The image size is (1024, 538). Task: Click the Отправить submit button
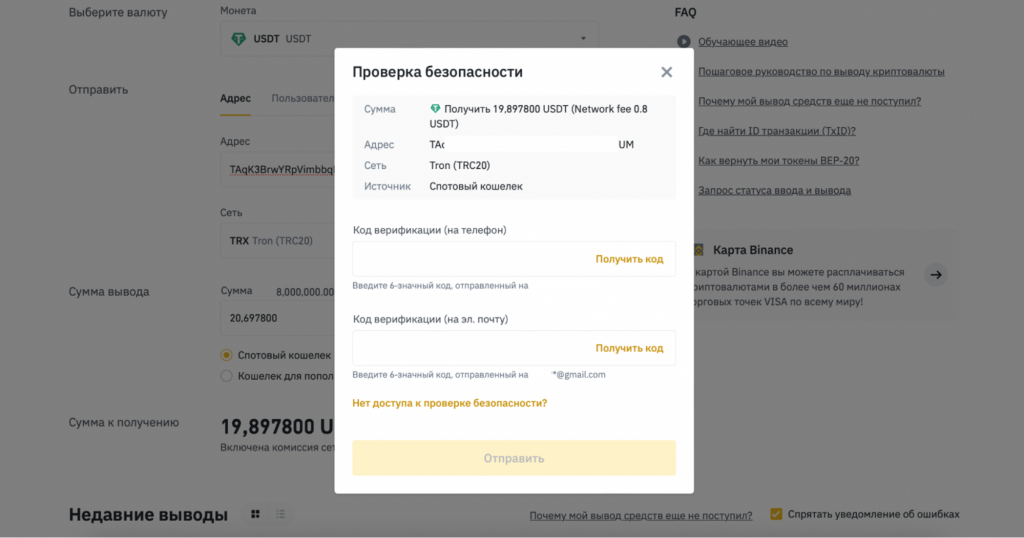pos(514,458)
